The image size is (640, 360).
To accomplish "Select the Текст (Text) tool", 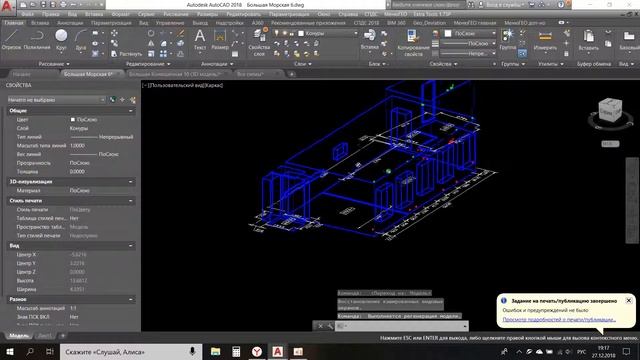I will pyautogui.click(x=200, y=40).
